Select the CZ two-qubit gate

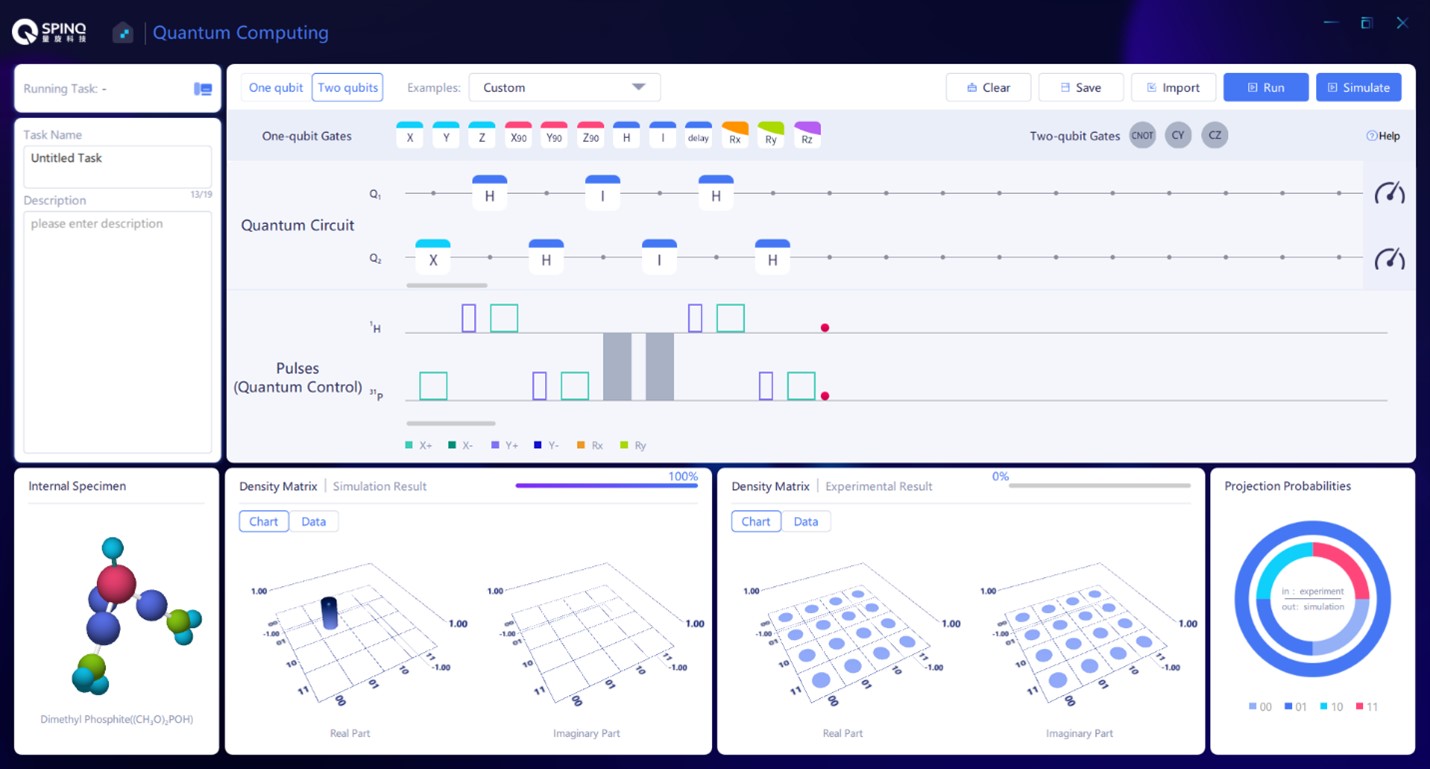(x=1214, y=135)
